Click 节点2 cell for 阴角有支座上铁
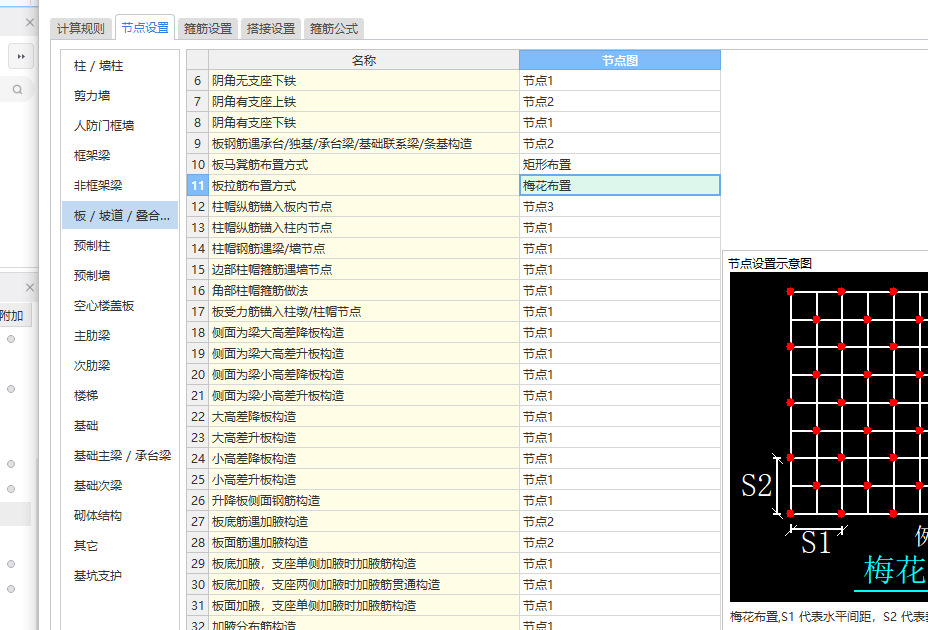This screenshot has height=630, width=928. [x=620, y=102]
